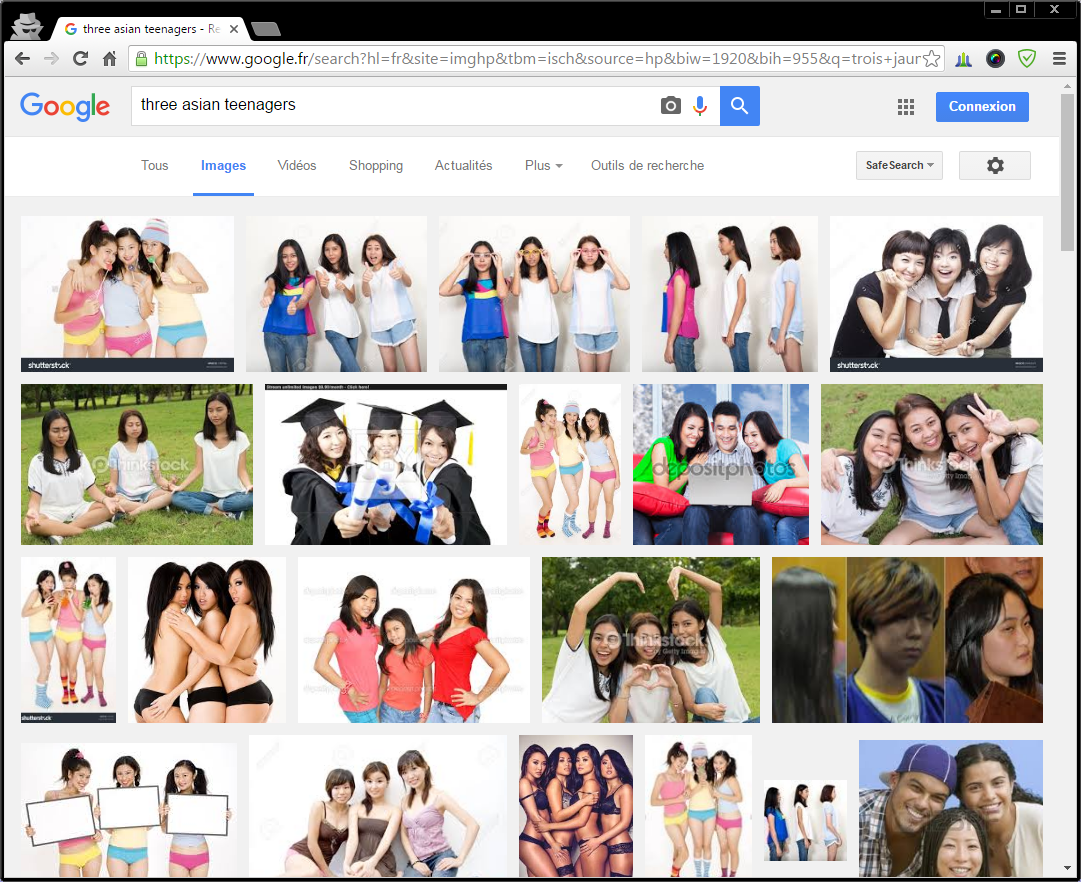This screenshot has height=882, width=1081.
Task: Open the Actualités tab
Action: [463, 166]
